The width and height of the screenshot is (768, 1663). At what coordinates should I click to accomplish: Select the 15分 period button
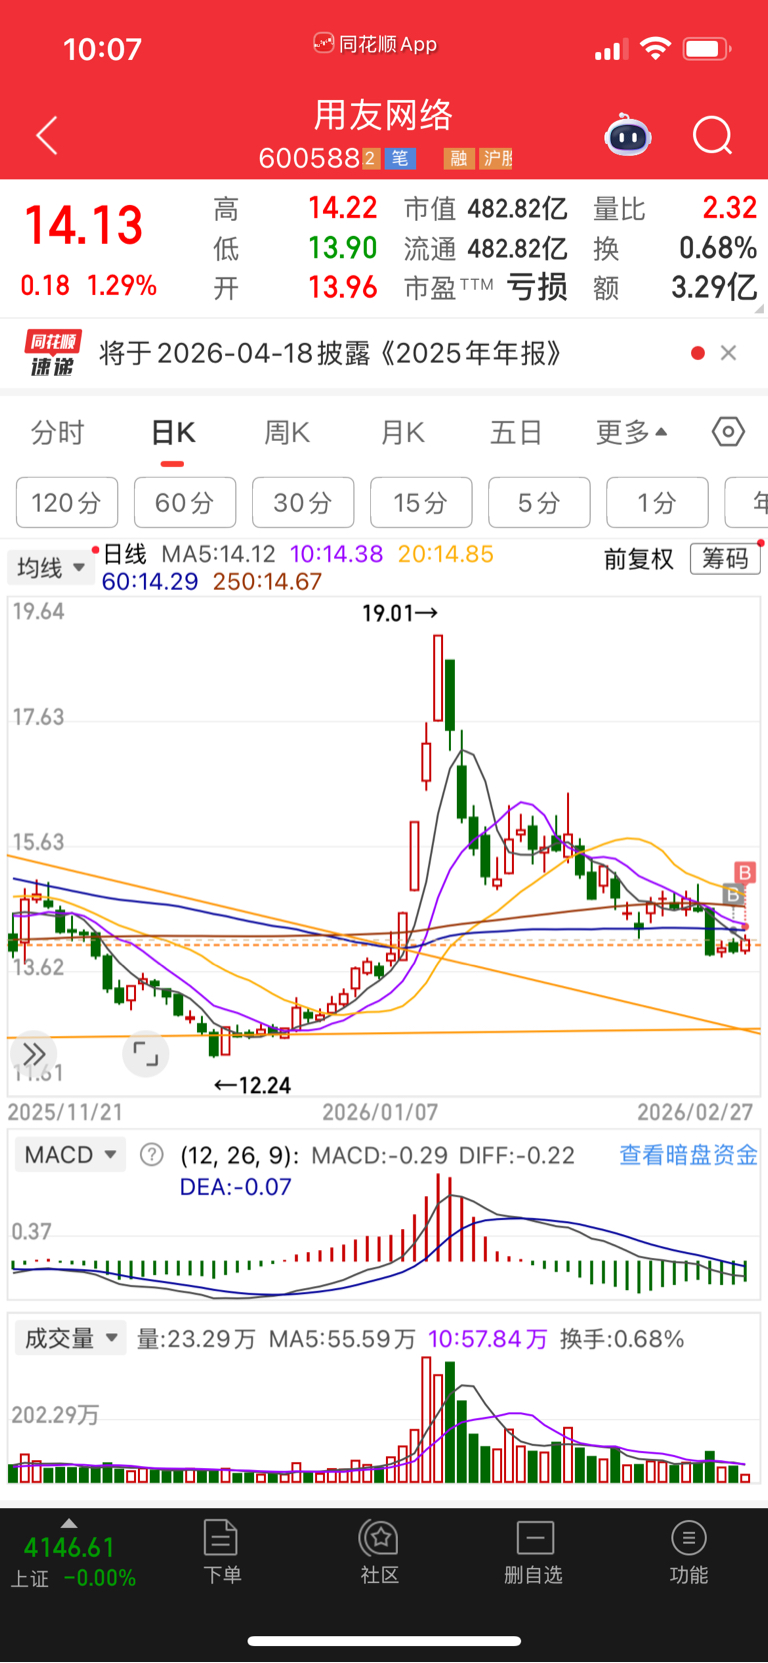click(x=421, y=502)
